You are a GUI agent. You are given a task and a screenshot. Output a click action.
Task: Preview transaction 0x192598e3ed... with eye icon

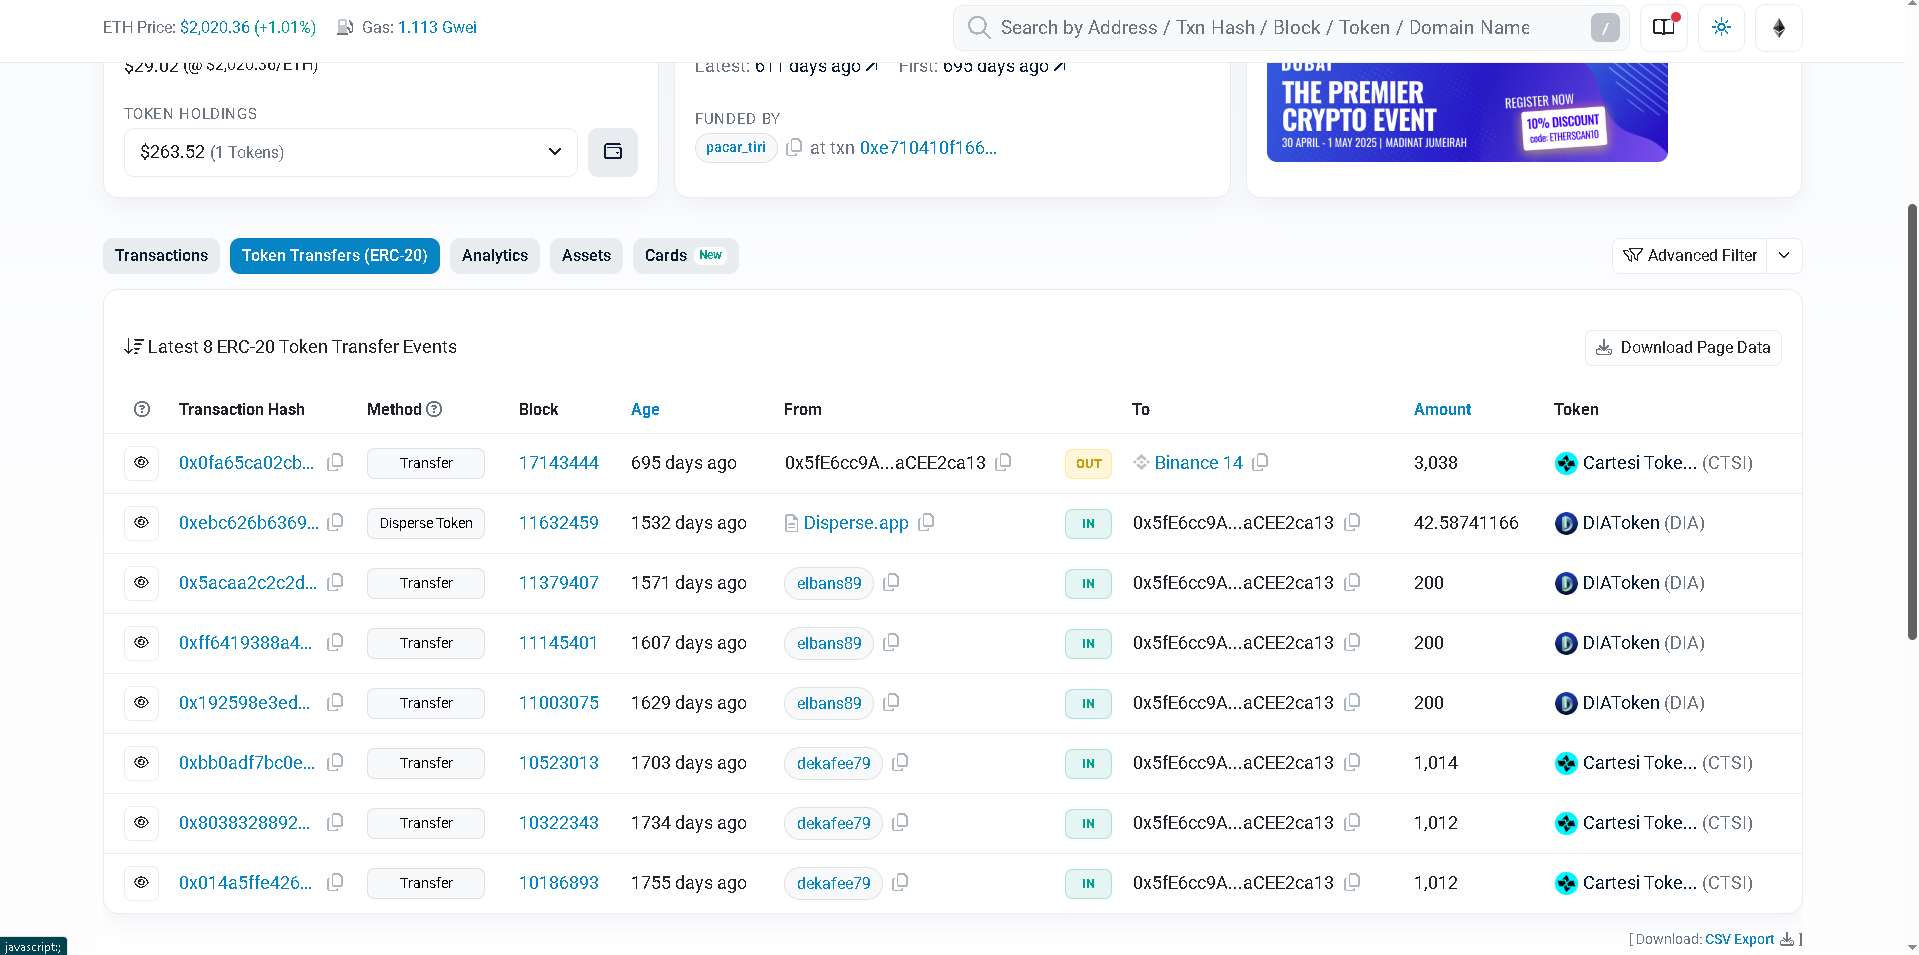coord(141,703)
